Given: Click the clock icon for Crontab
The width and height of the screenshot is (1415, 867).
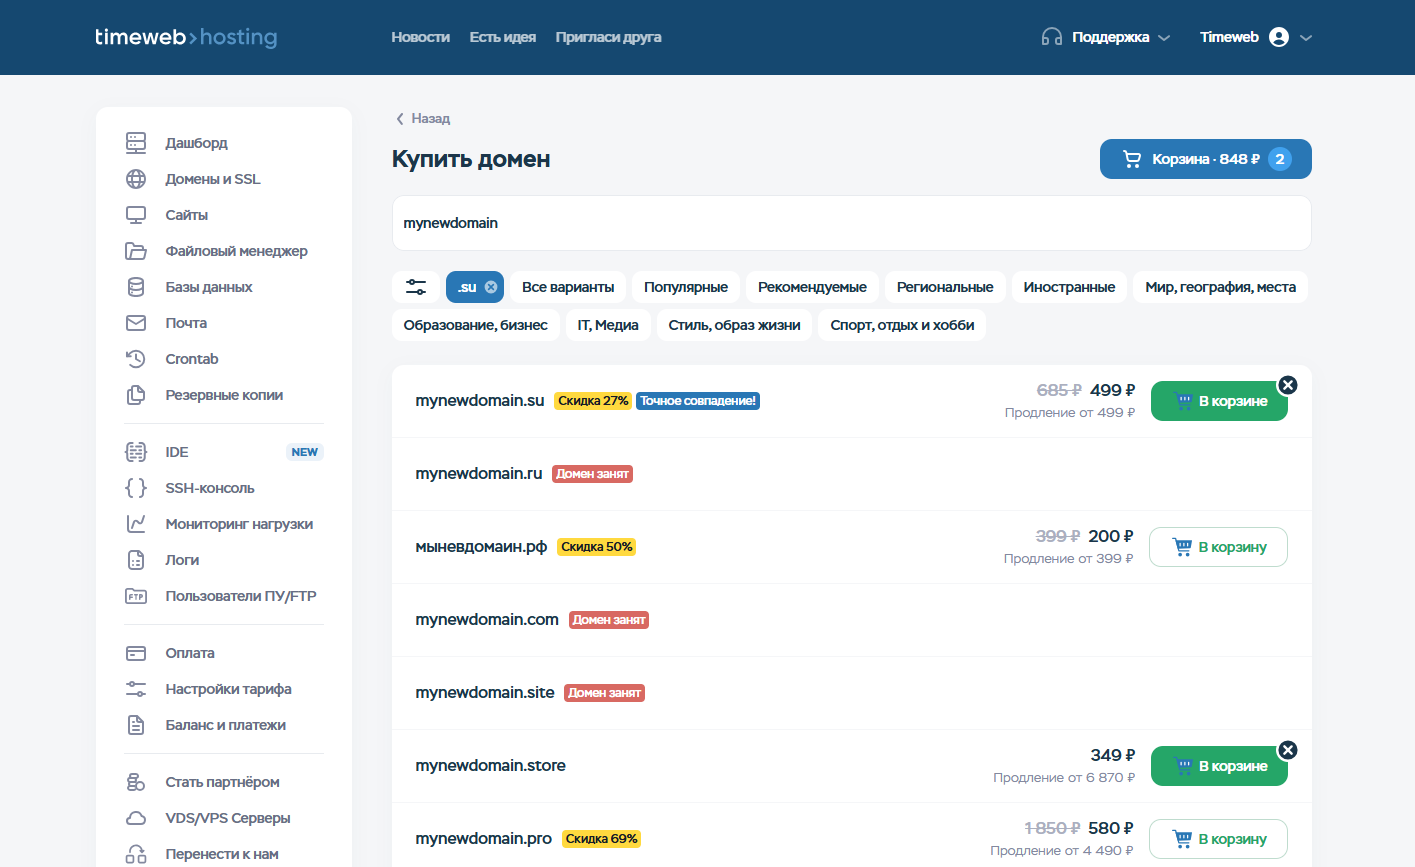Looking at the screenshot, I should coord(136,359).
